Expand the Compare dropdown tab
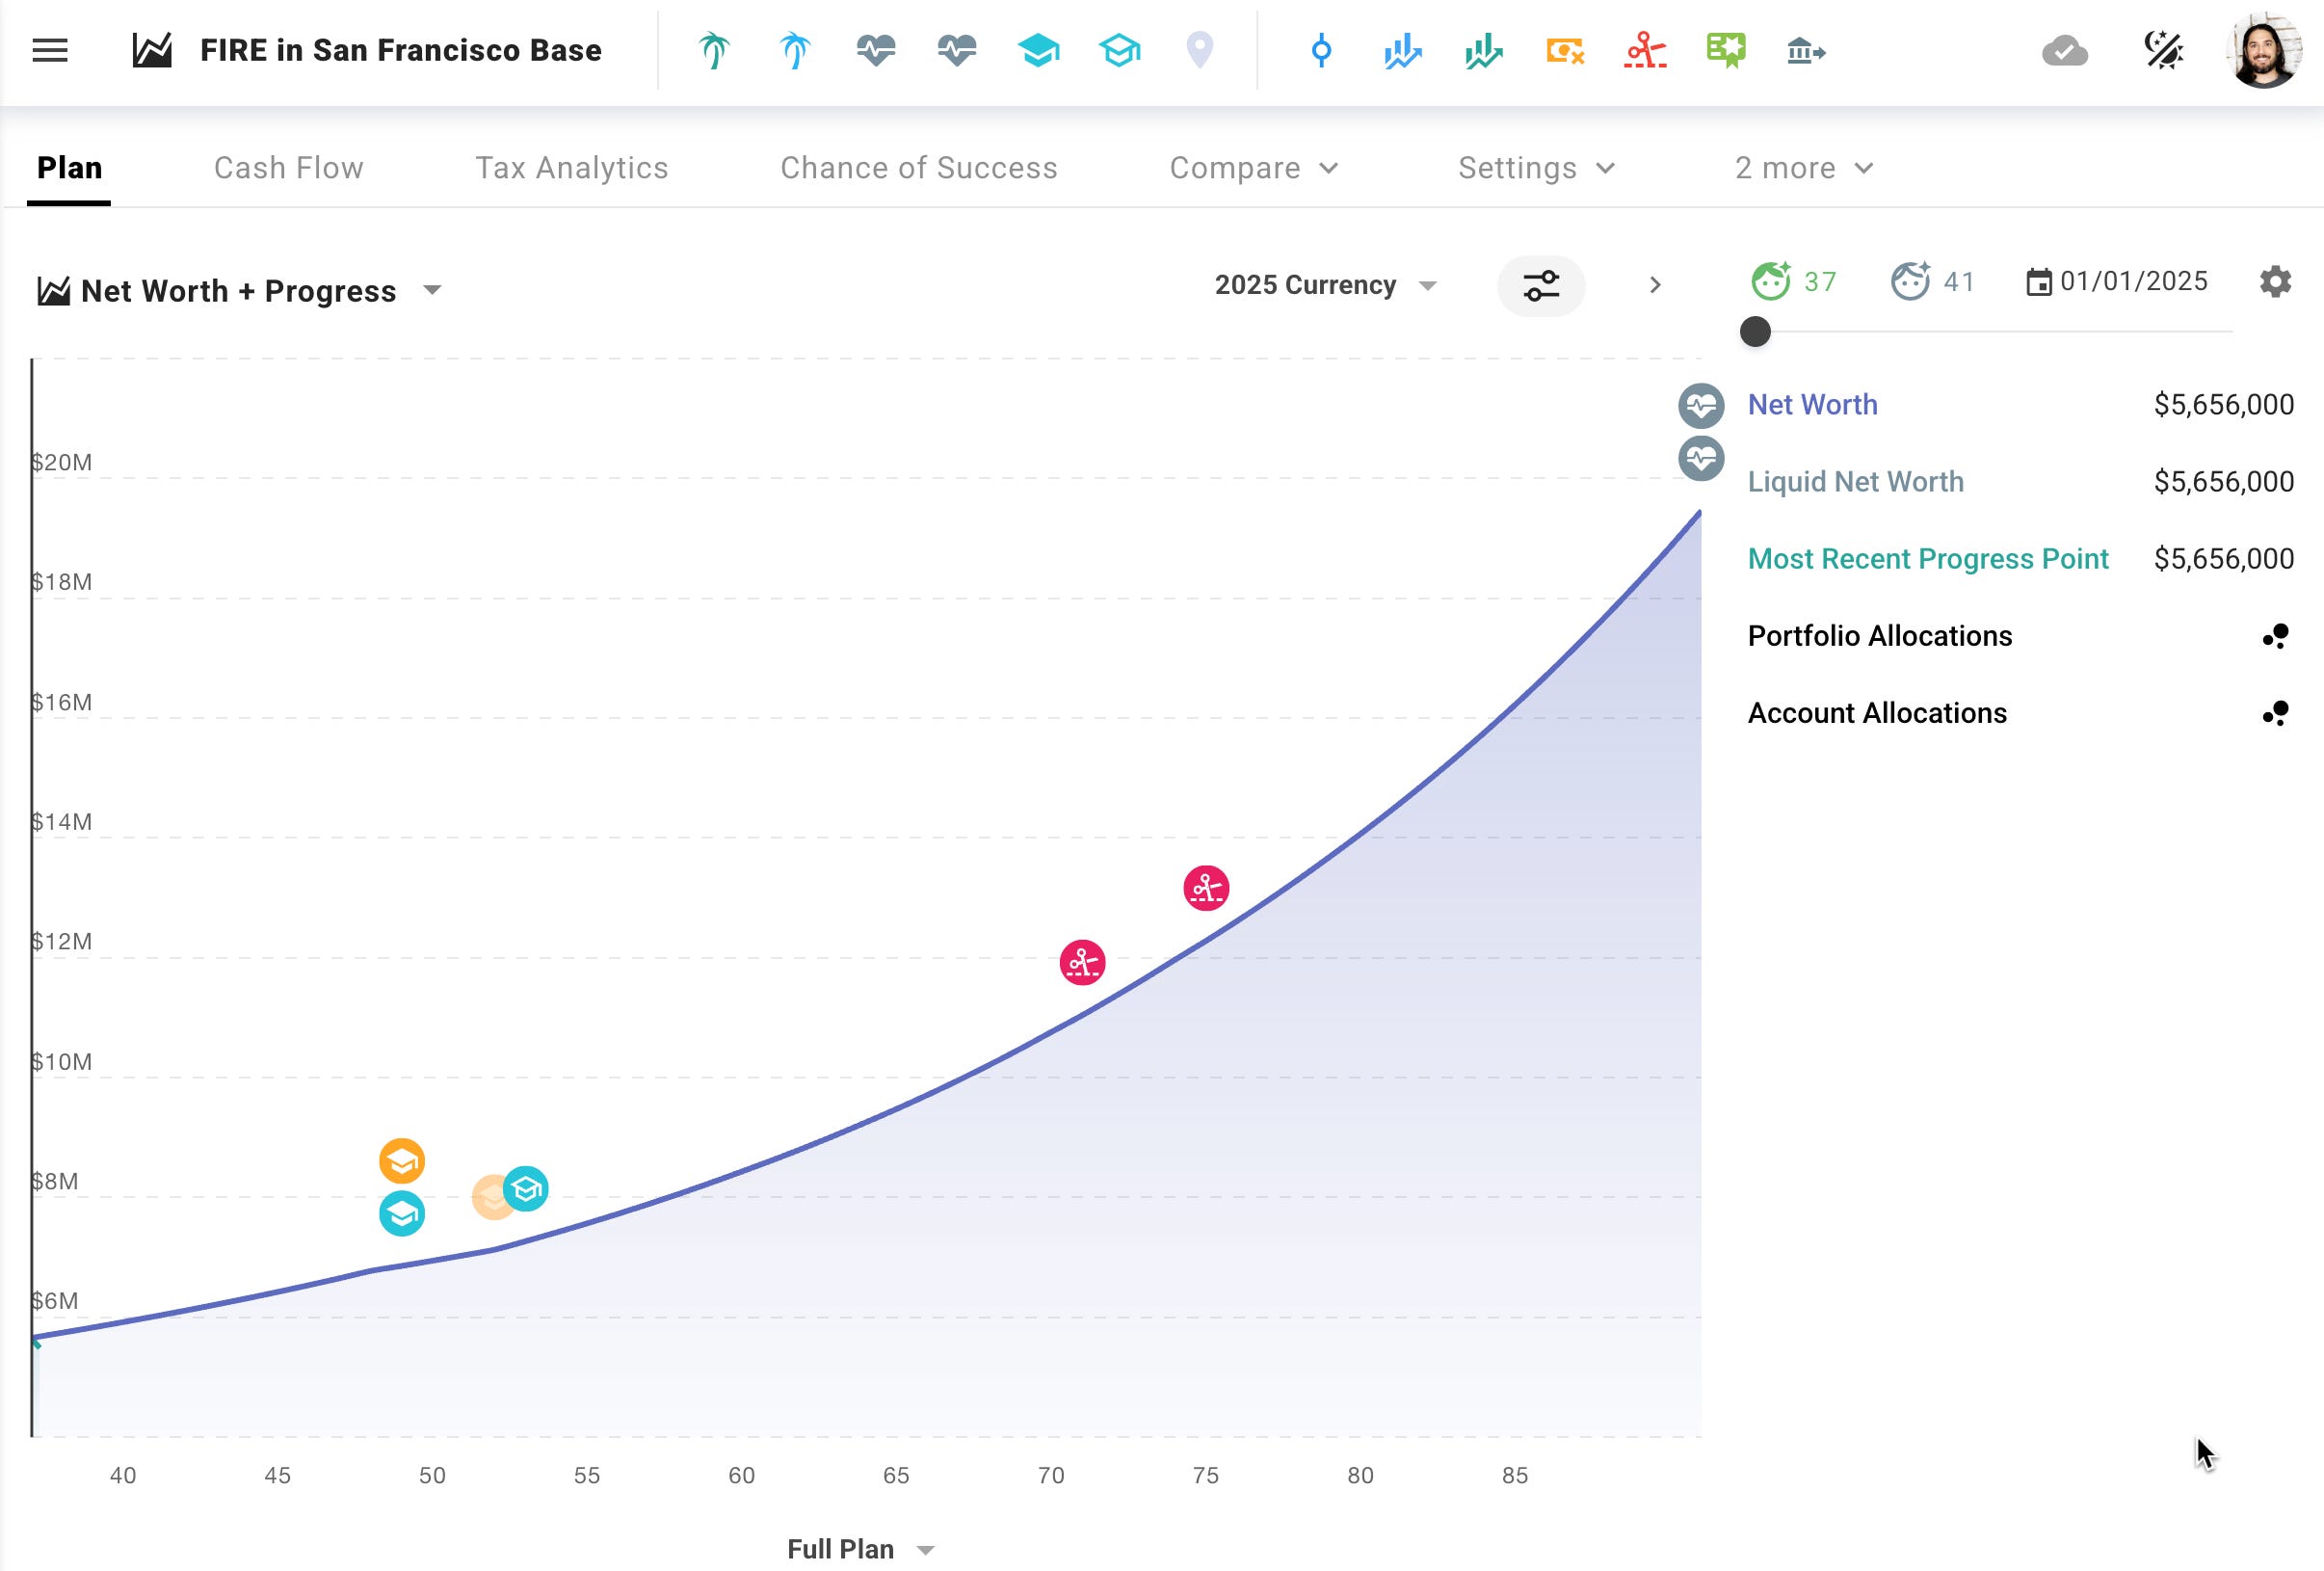Viewport: 2324px width, 1571px height. 1254,168
